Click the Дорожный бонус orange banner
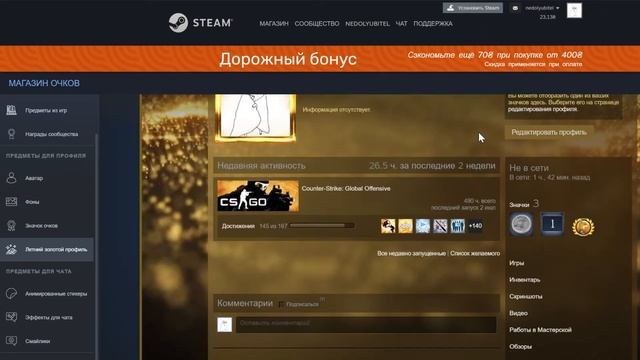 pyautogui.click(x=320, y=59)
